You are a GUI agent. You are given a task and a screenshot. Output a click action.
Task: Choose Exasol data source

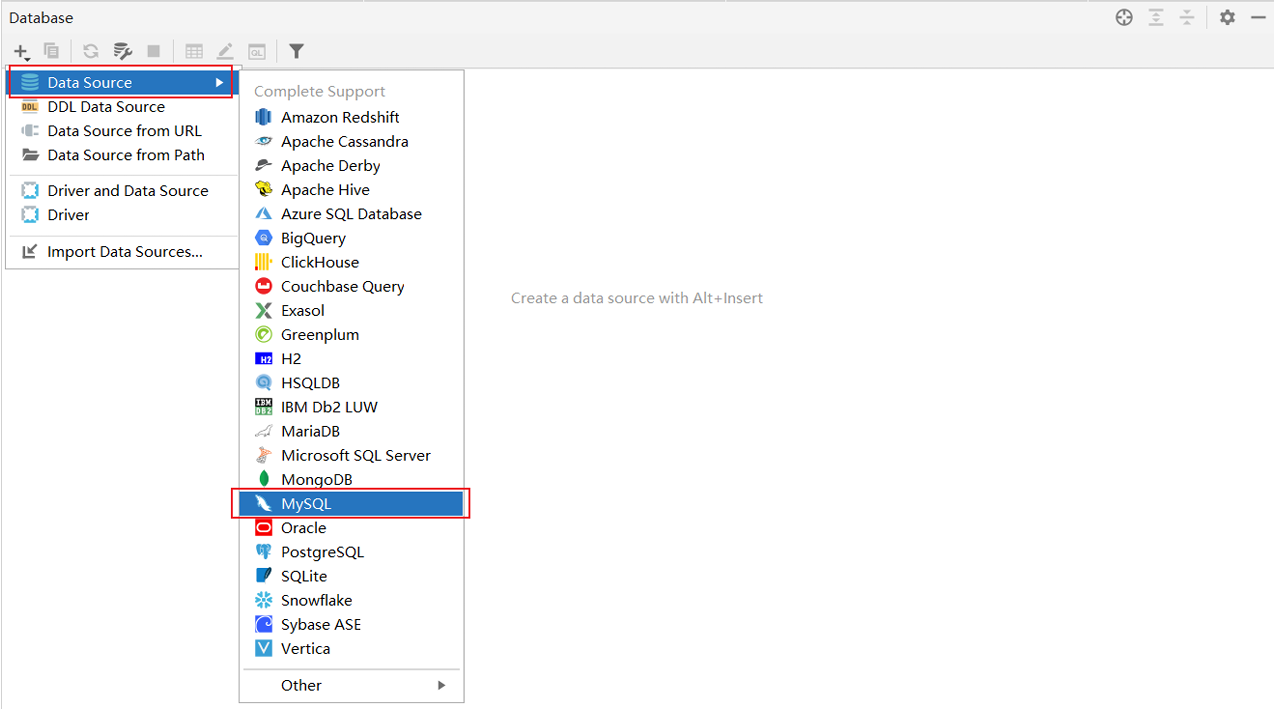351,311
